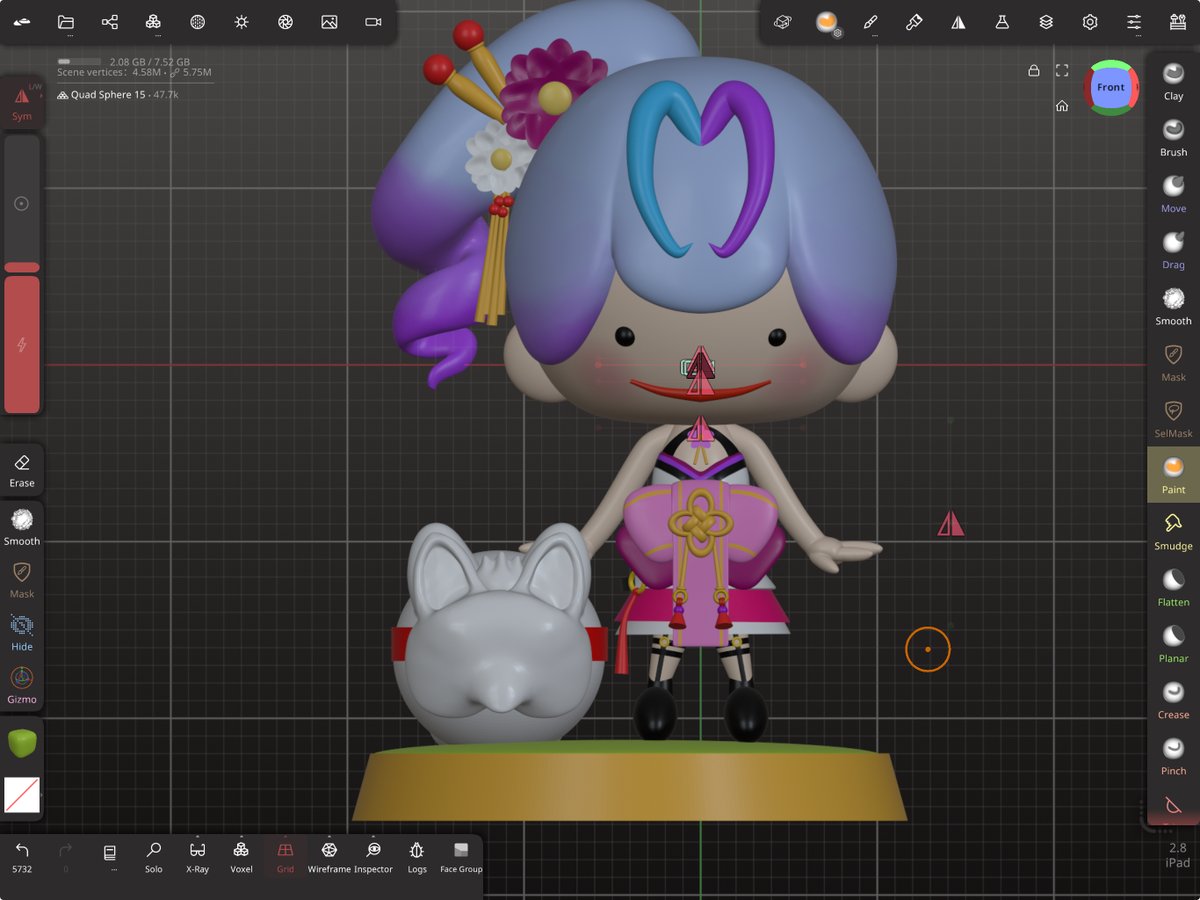The width and height of the screenshot is (1200, 900).
Task: Toggle the Inspector view
Action: [373, 857]
